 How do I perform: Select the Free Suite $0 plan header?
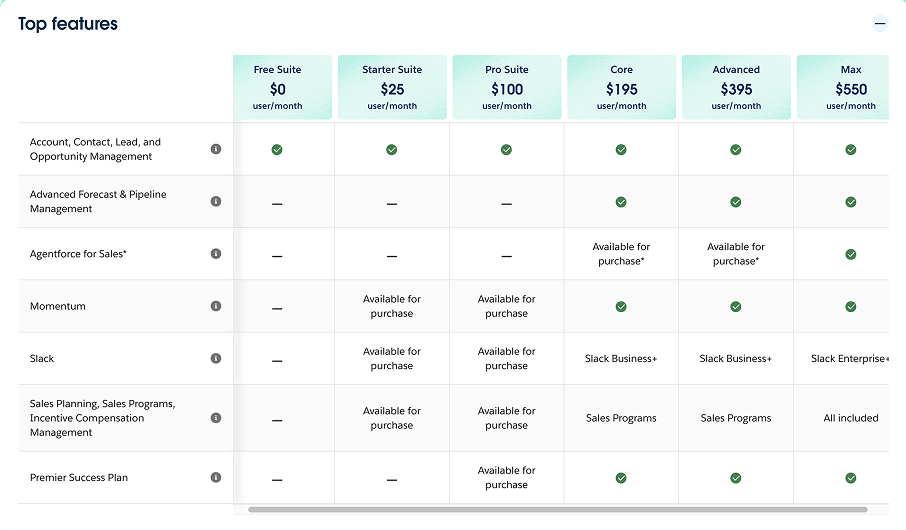283,87
